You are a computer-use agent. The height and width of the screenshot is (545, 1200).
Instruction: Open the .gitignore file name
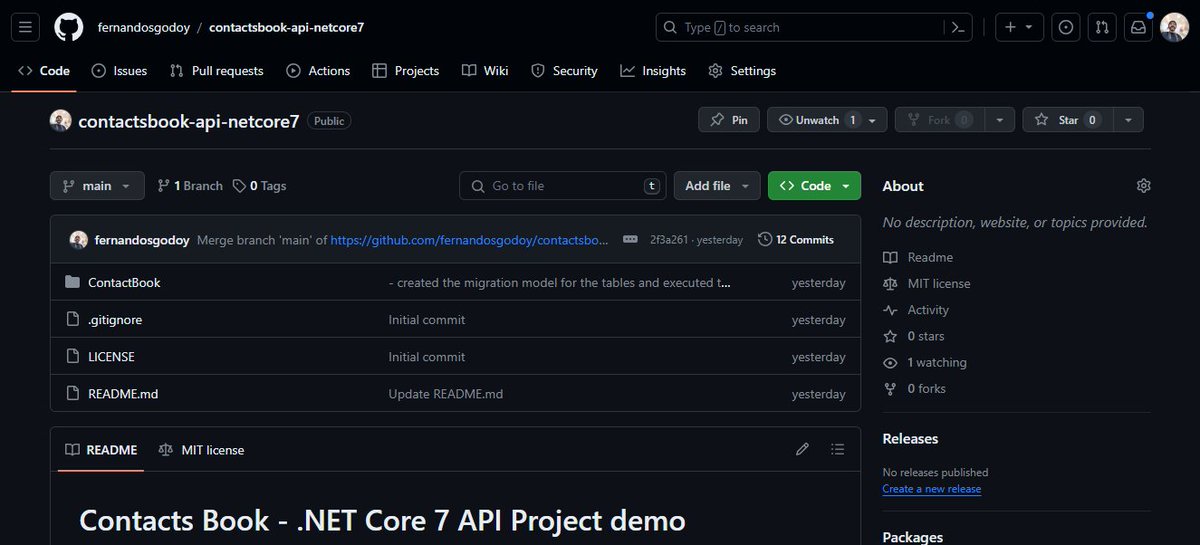click(114, 320)
